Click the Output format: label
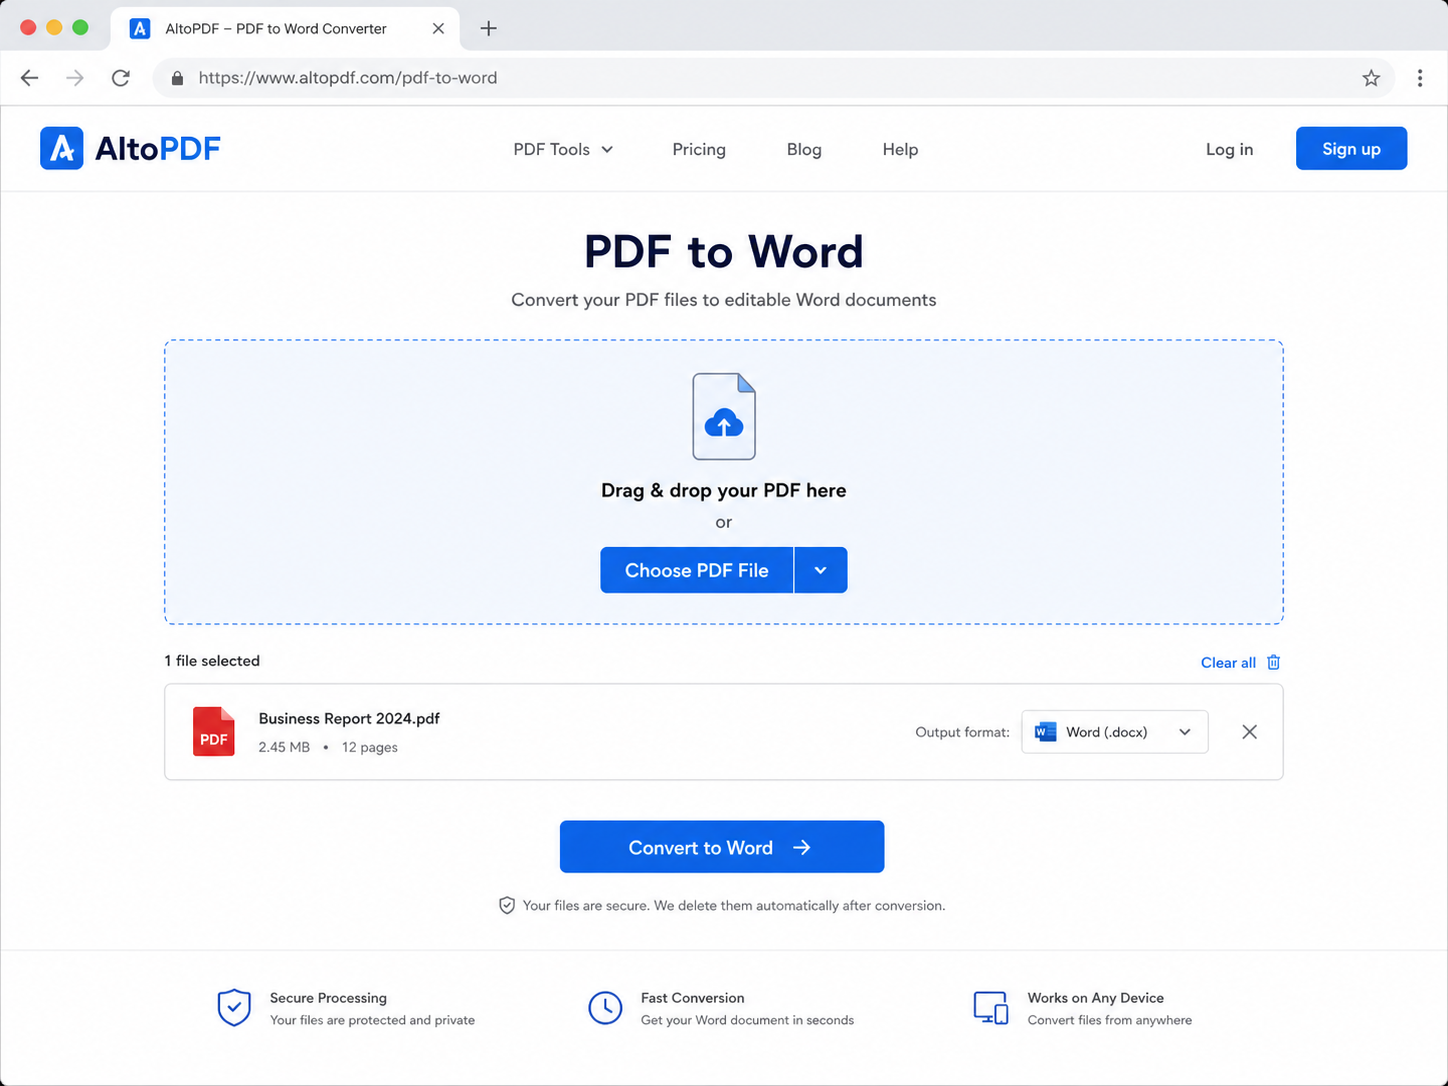Viewport: 1448px width, 1086px height. 962,732
